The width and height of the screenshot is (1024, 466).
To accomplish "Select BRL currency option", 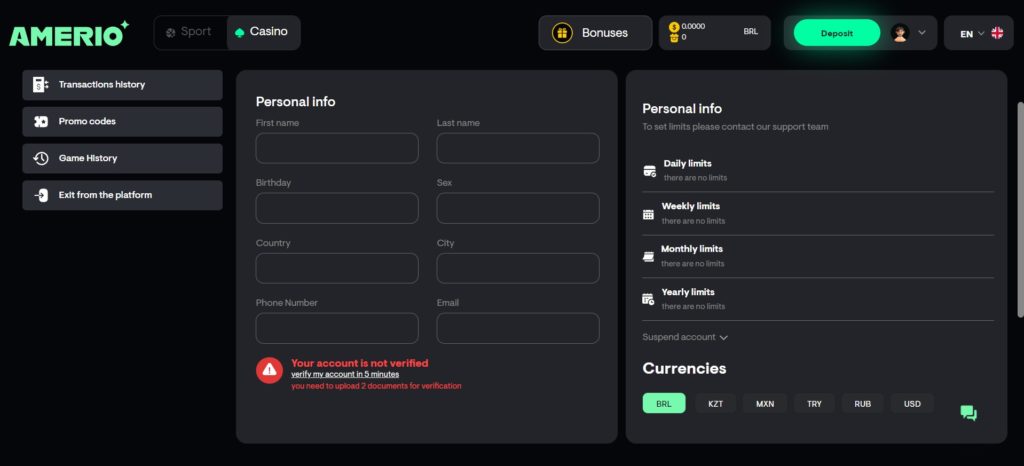I will (664, 403).
